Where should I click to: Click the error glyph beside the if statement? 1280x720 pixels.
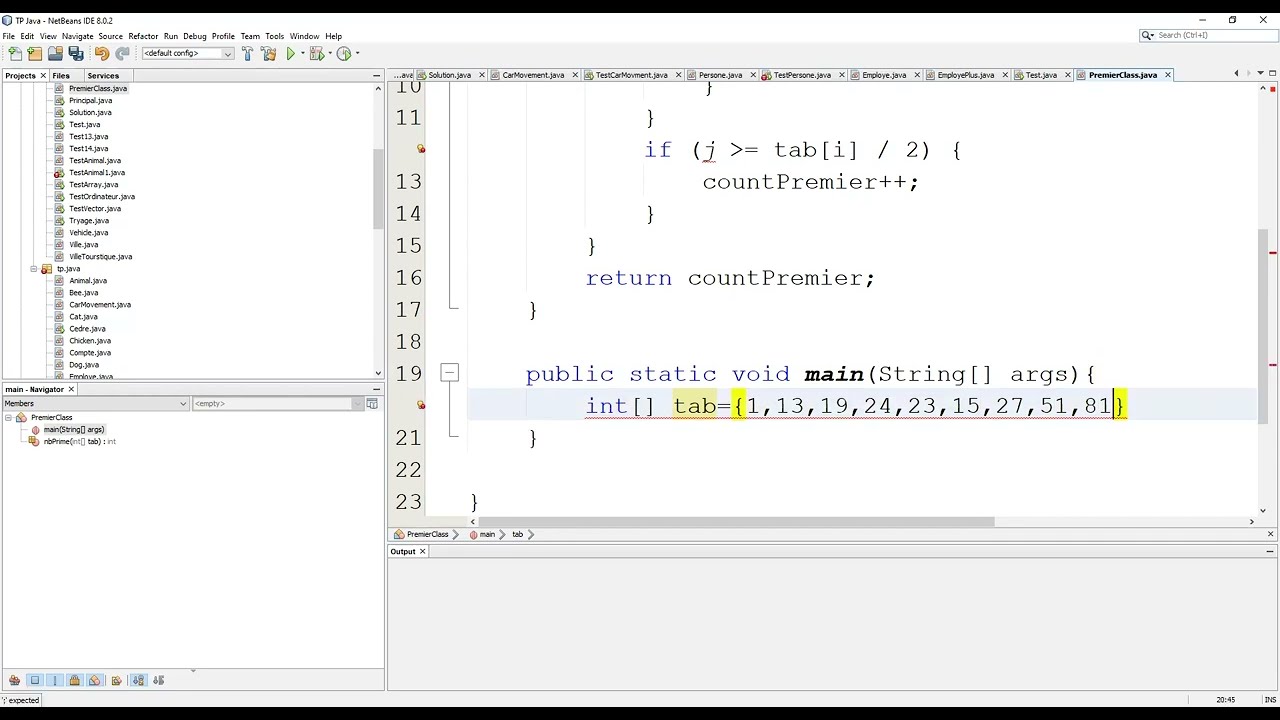pyautogui.click(x=421, y=149)
